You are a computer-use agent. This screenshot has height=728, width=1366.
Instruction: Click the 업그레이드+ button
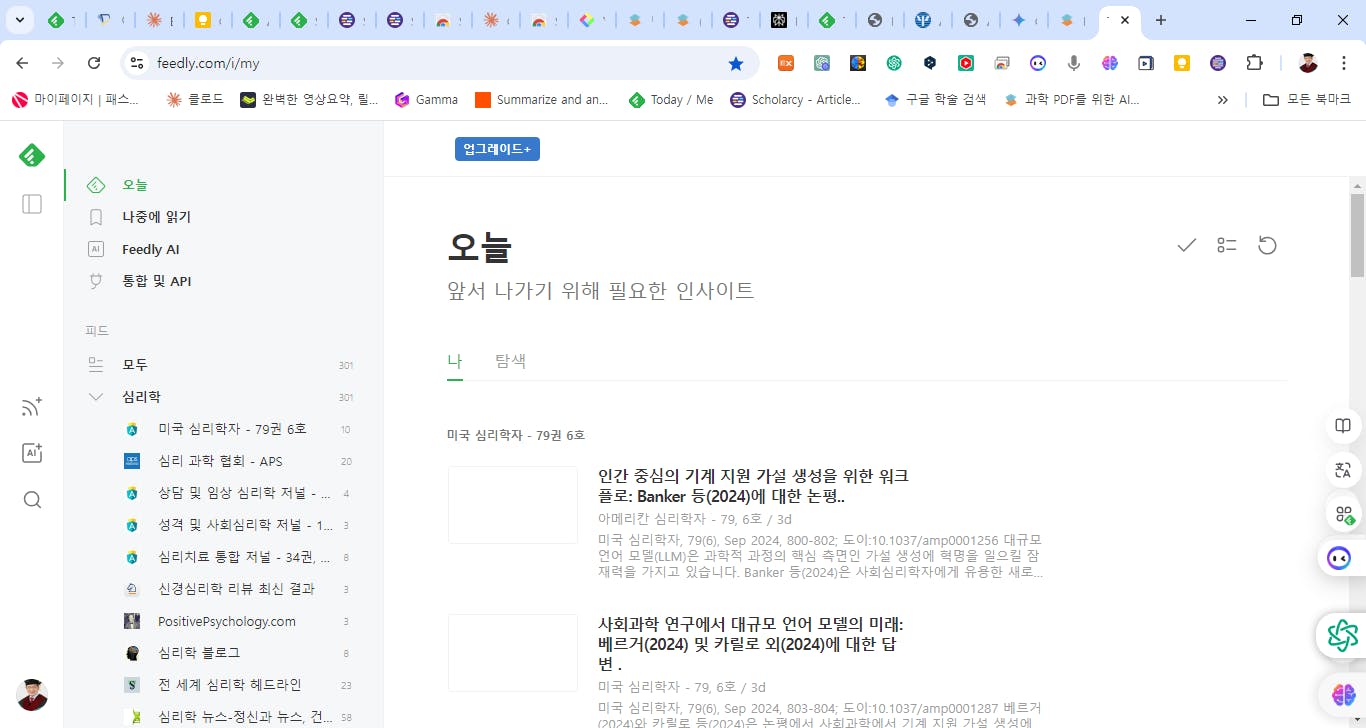pyautogui.click(x=497, y=149)
